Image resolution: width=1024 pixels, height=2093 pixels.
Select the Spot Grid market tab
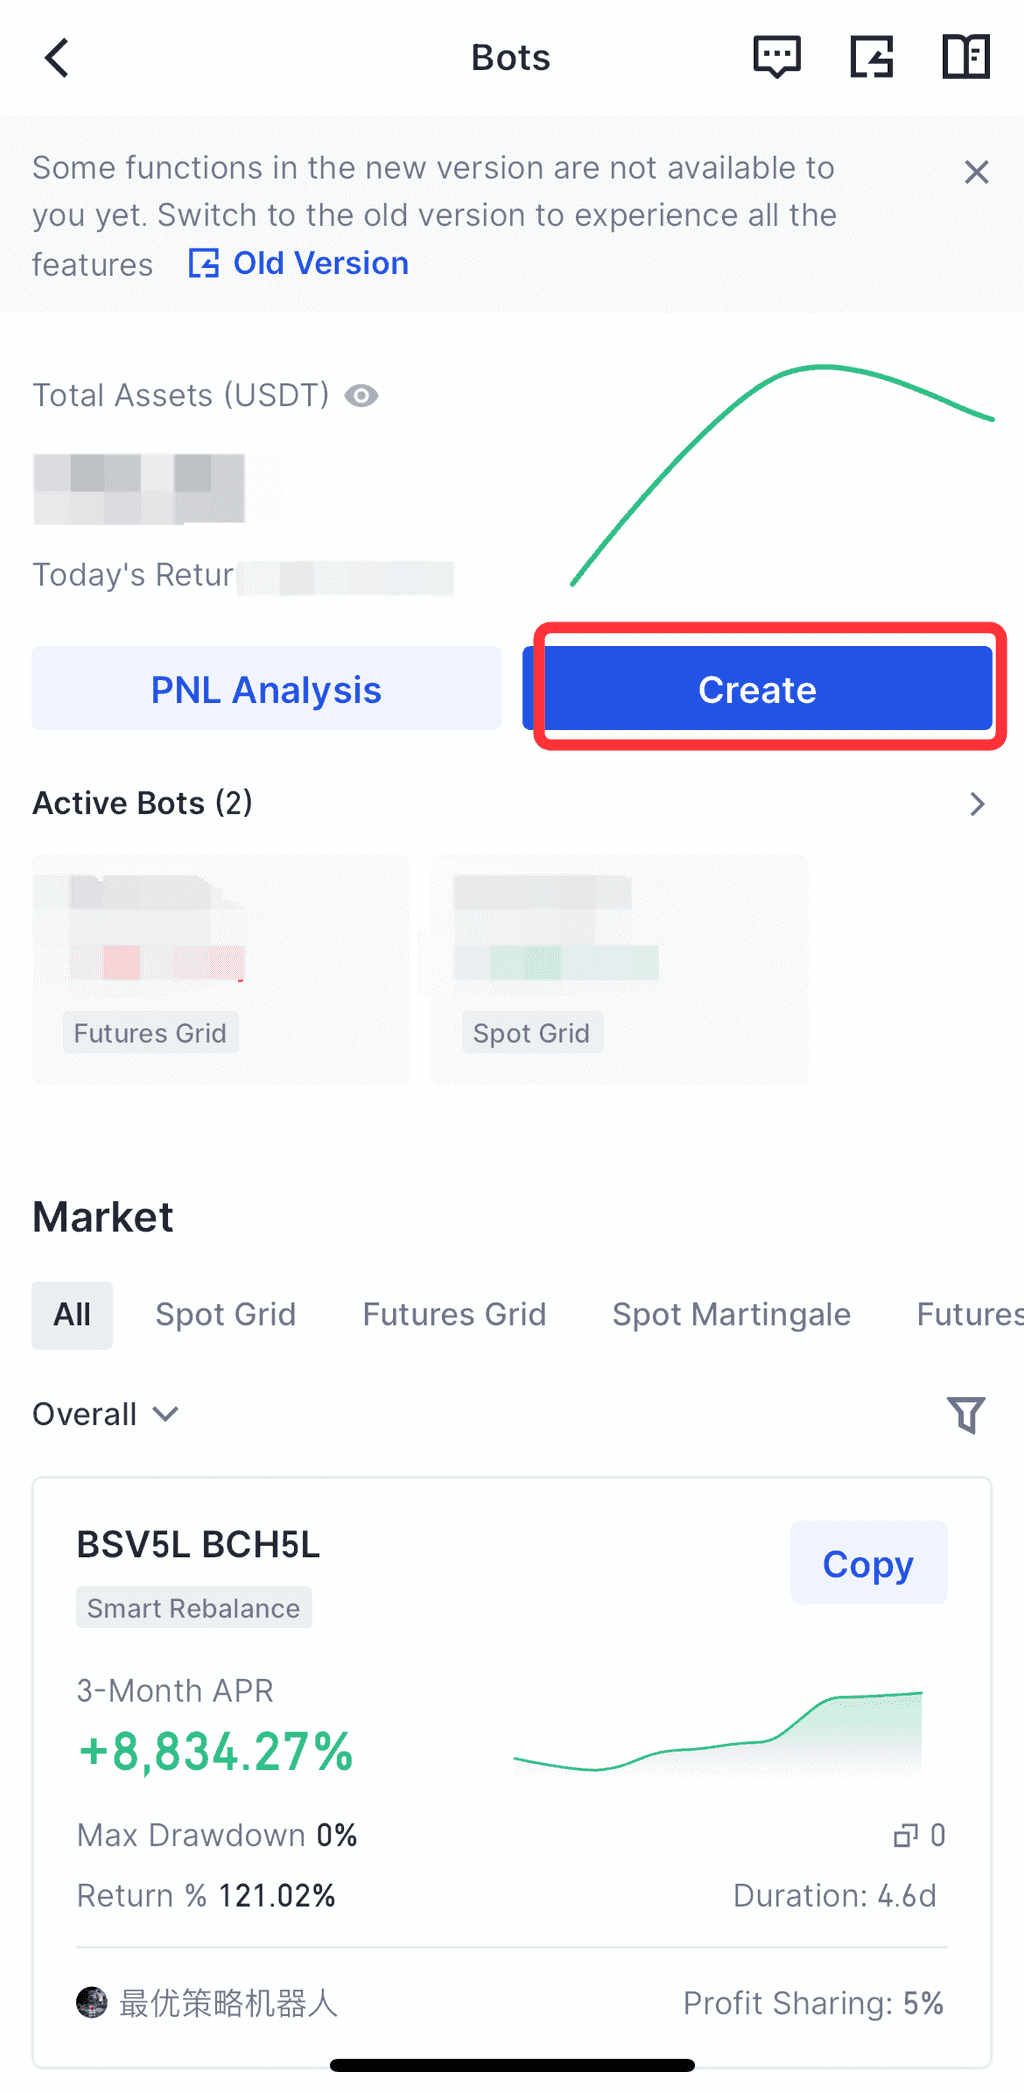[x=225, y=1314]
